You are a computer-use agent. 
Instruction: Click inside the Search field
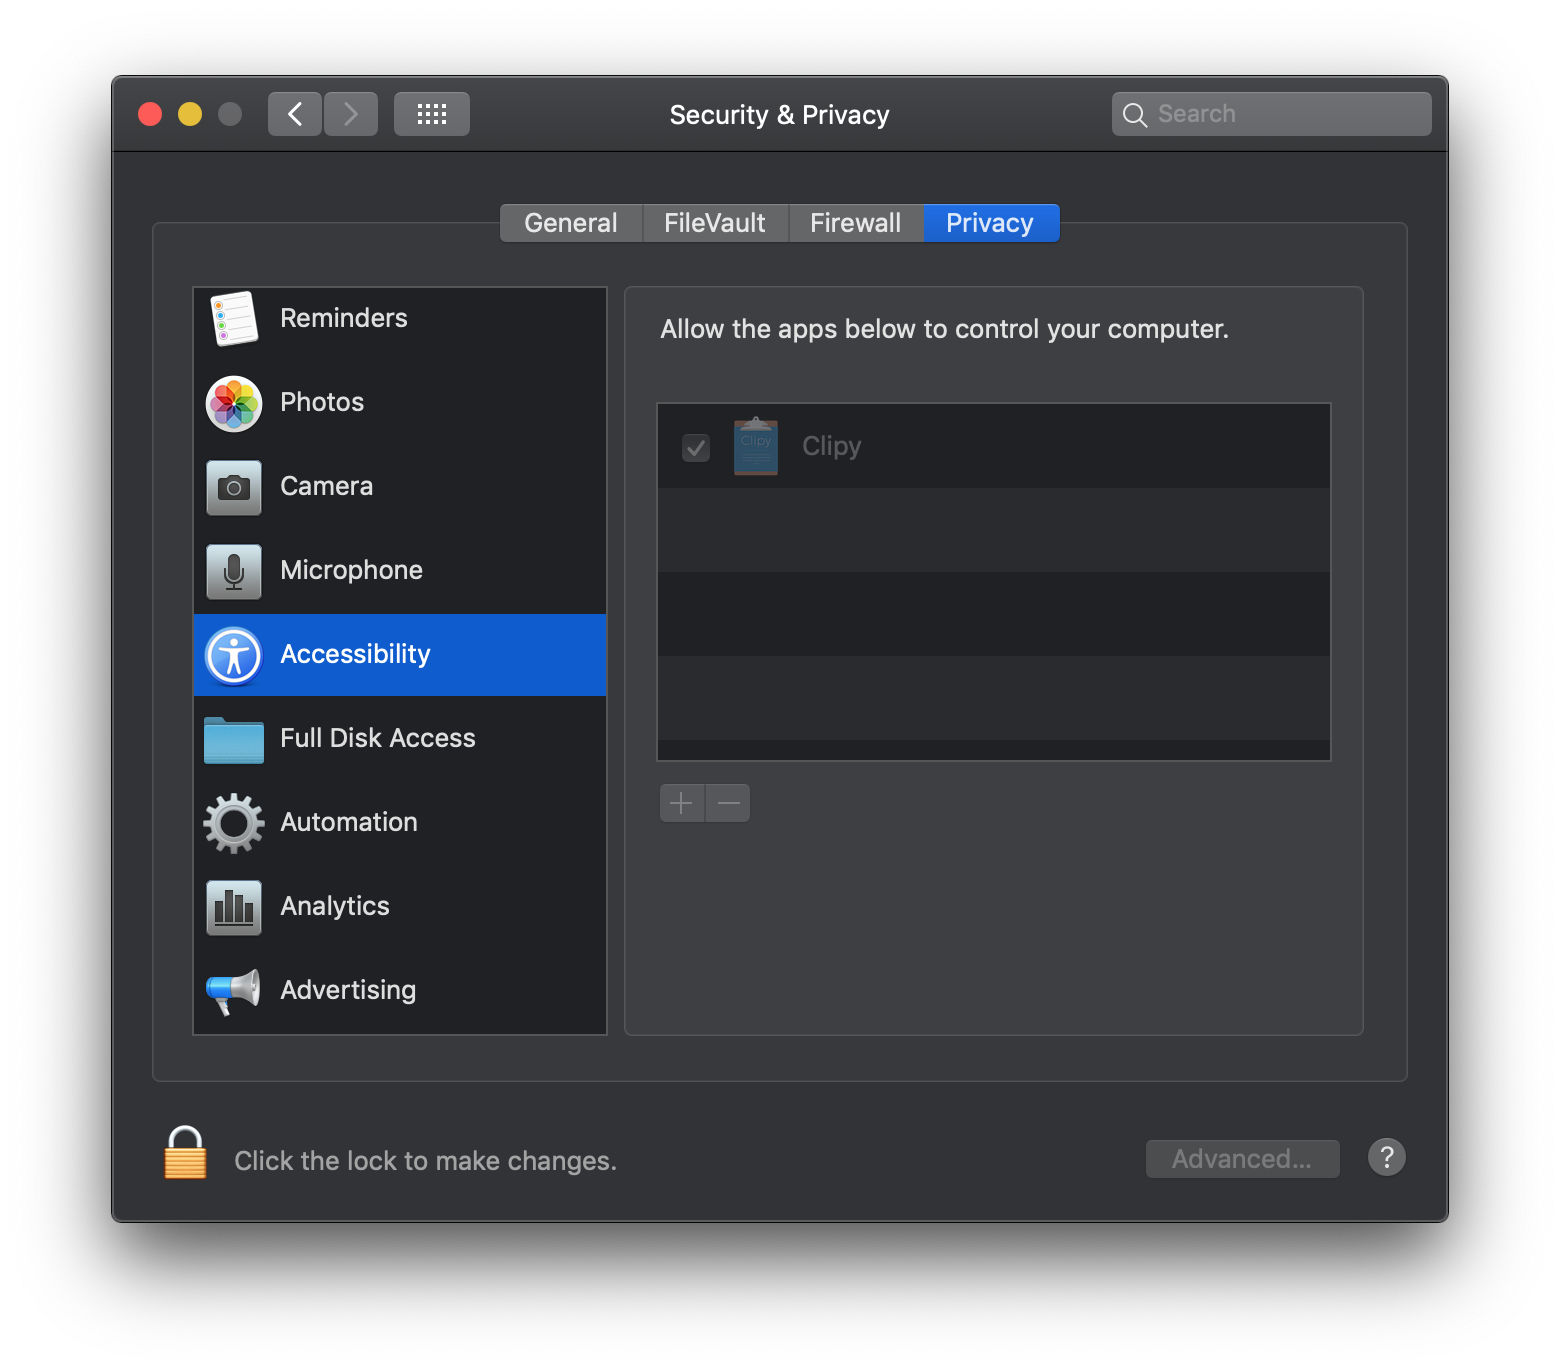(1270, 113)
